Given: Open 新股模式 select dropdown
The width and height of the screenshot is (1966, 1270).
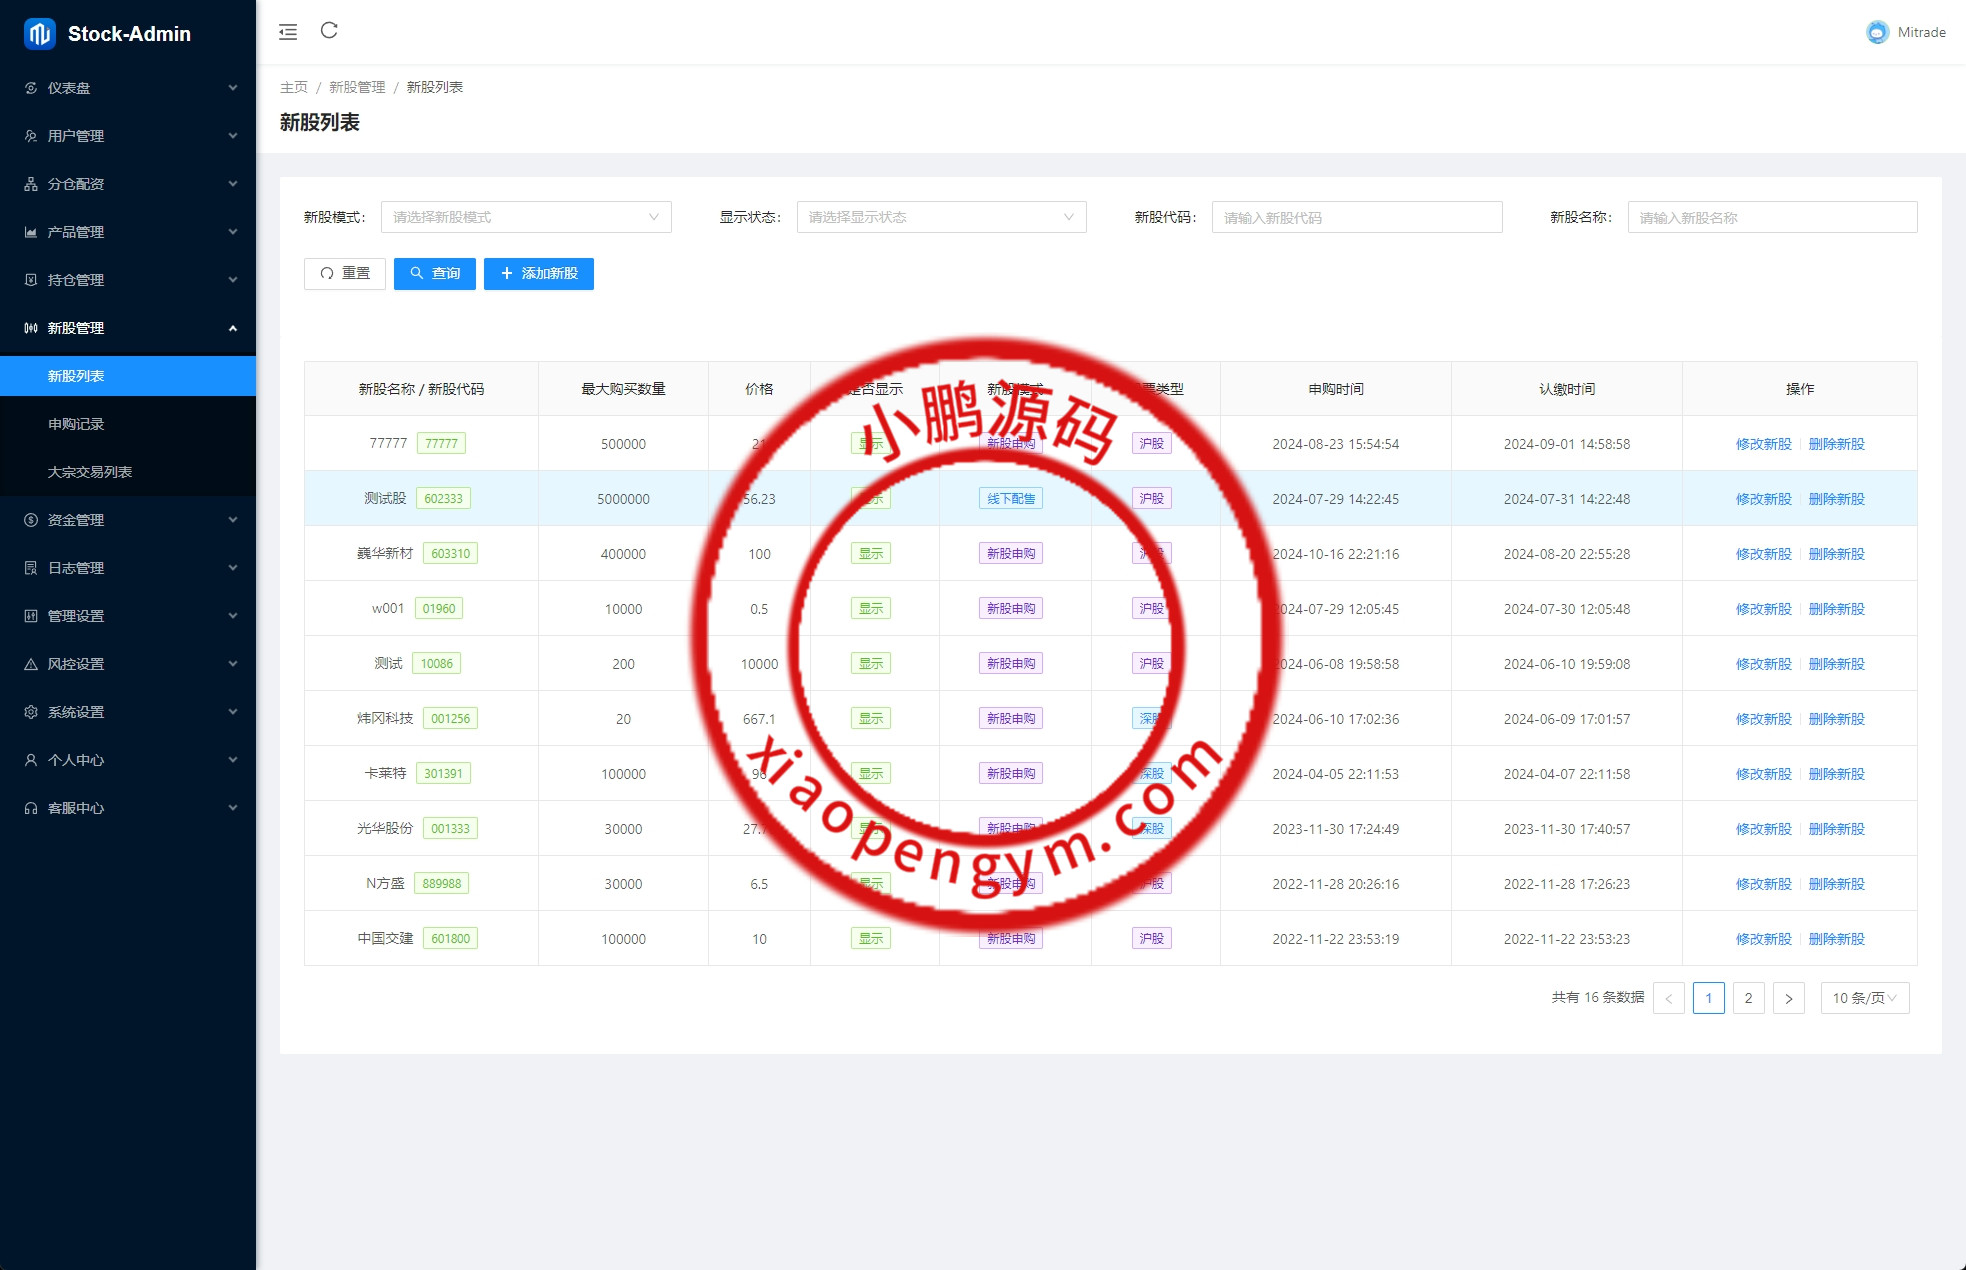Looking at the screenshot, I should pos(525,217).
